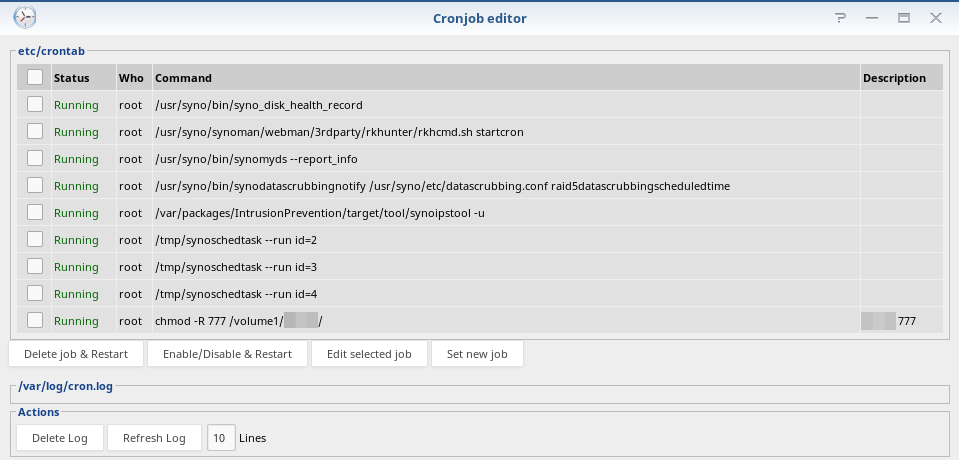Check the chmod -R 777 job checkbox
The image size is (959, 460).
tap(35, 320)
